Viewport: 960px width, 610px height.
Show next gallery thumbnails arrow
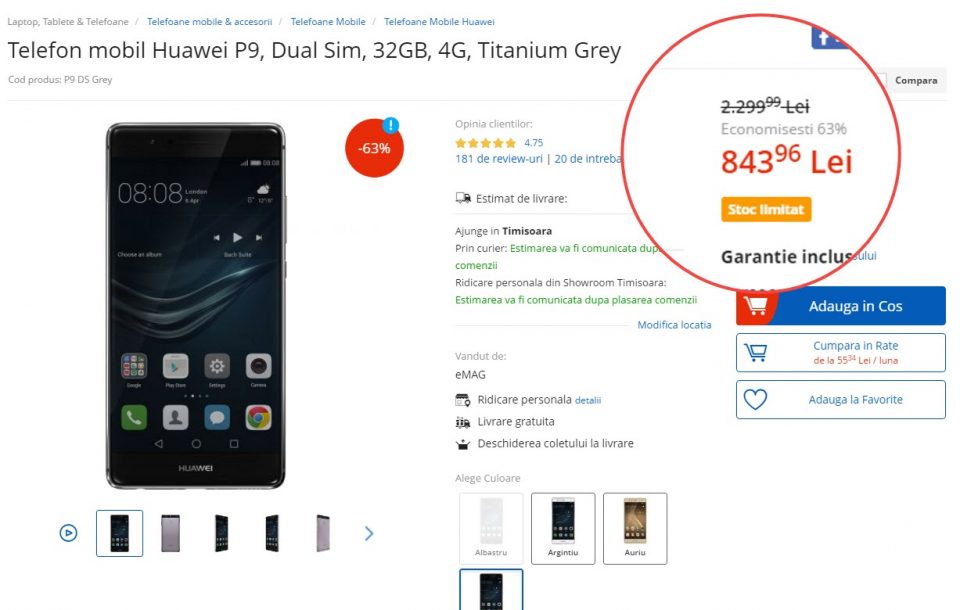click(x=369, y=533)
